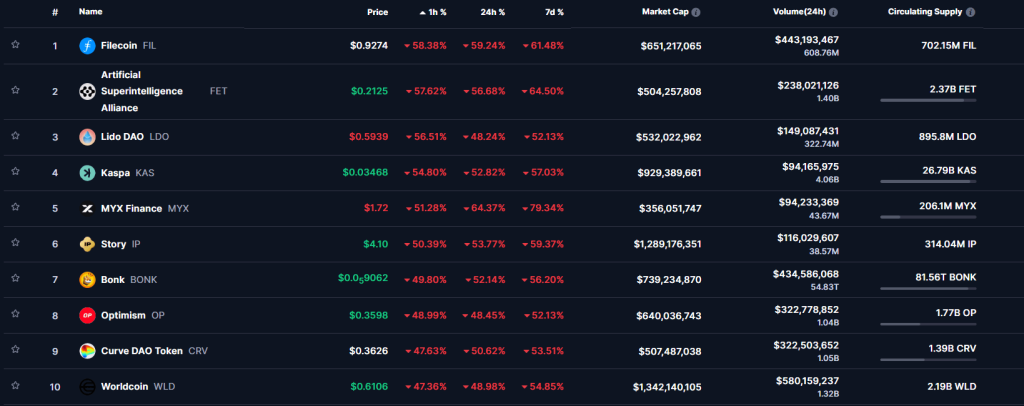Open the Market Cap info icon
Image resolution: width=1024 pixels, height=406 pixels.
pos(696,12)
